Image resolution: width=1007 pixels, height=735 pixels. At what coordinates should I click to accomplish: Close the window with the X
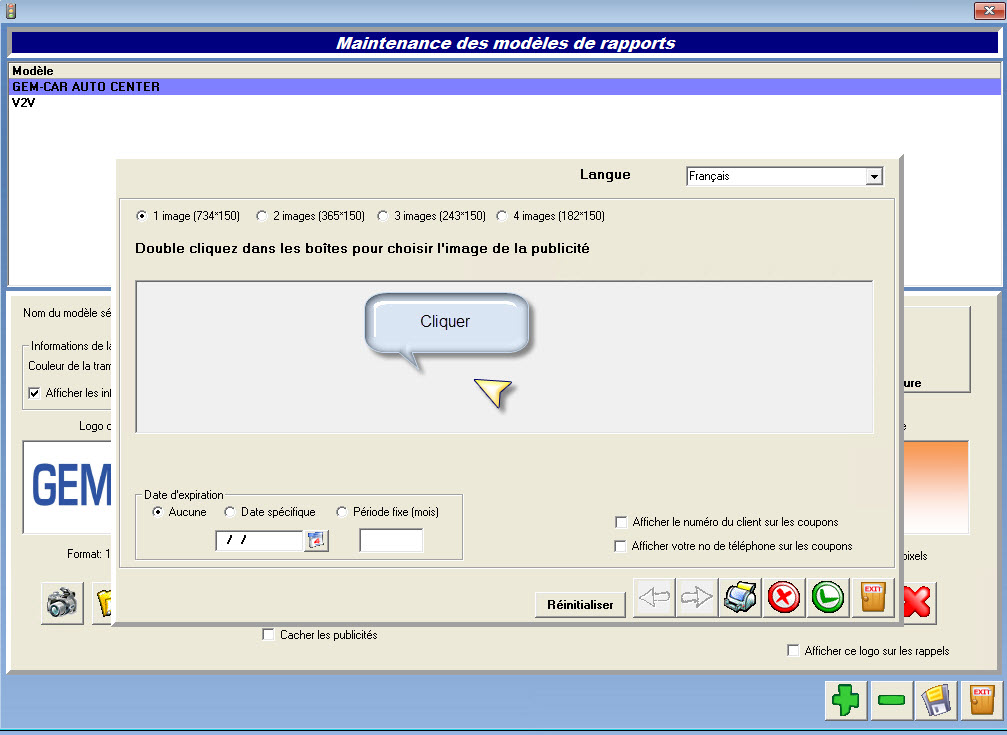[989, 11]
